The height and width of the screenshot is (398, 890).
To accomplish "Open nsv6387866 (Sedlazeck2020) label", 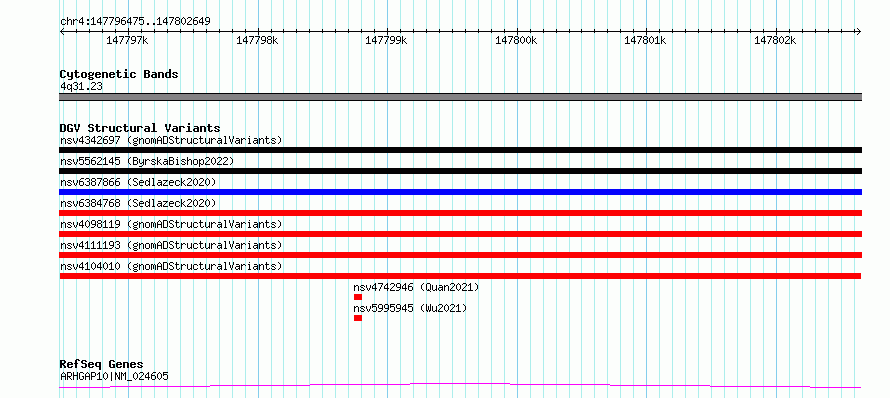I will click(138, 182).
